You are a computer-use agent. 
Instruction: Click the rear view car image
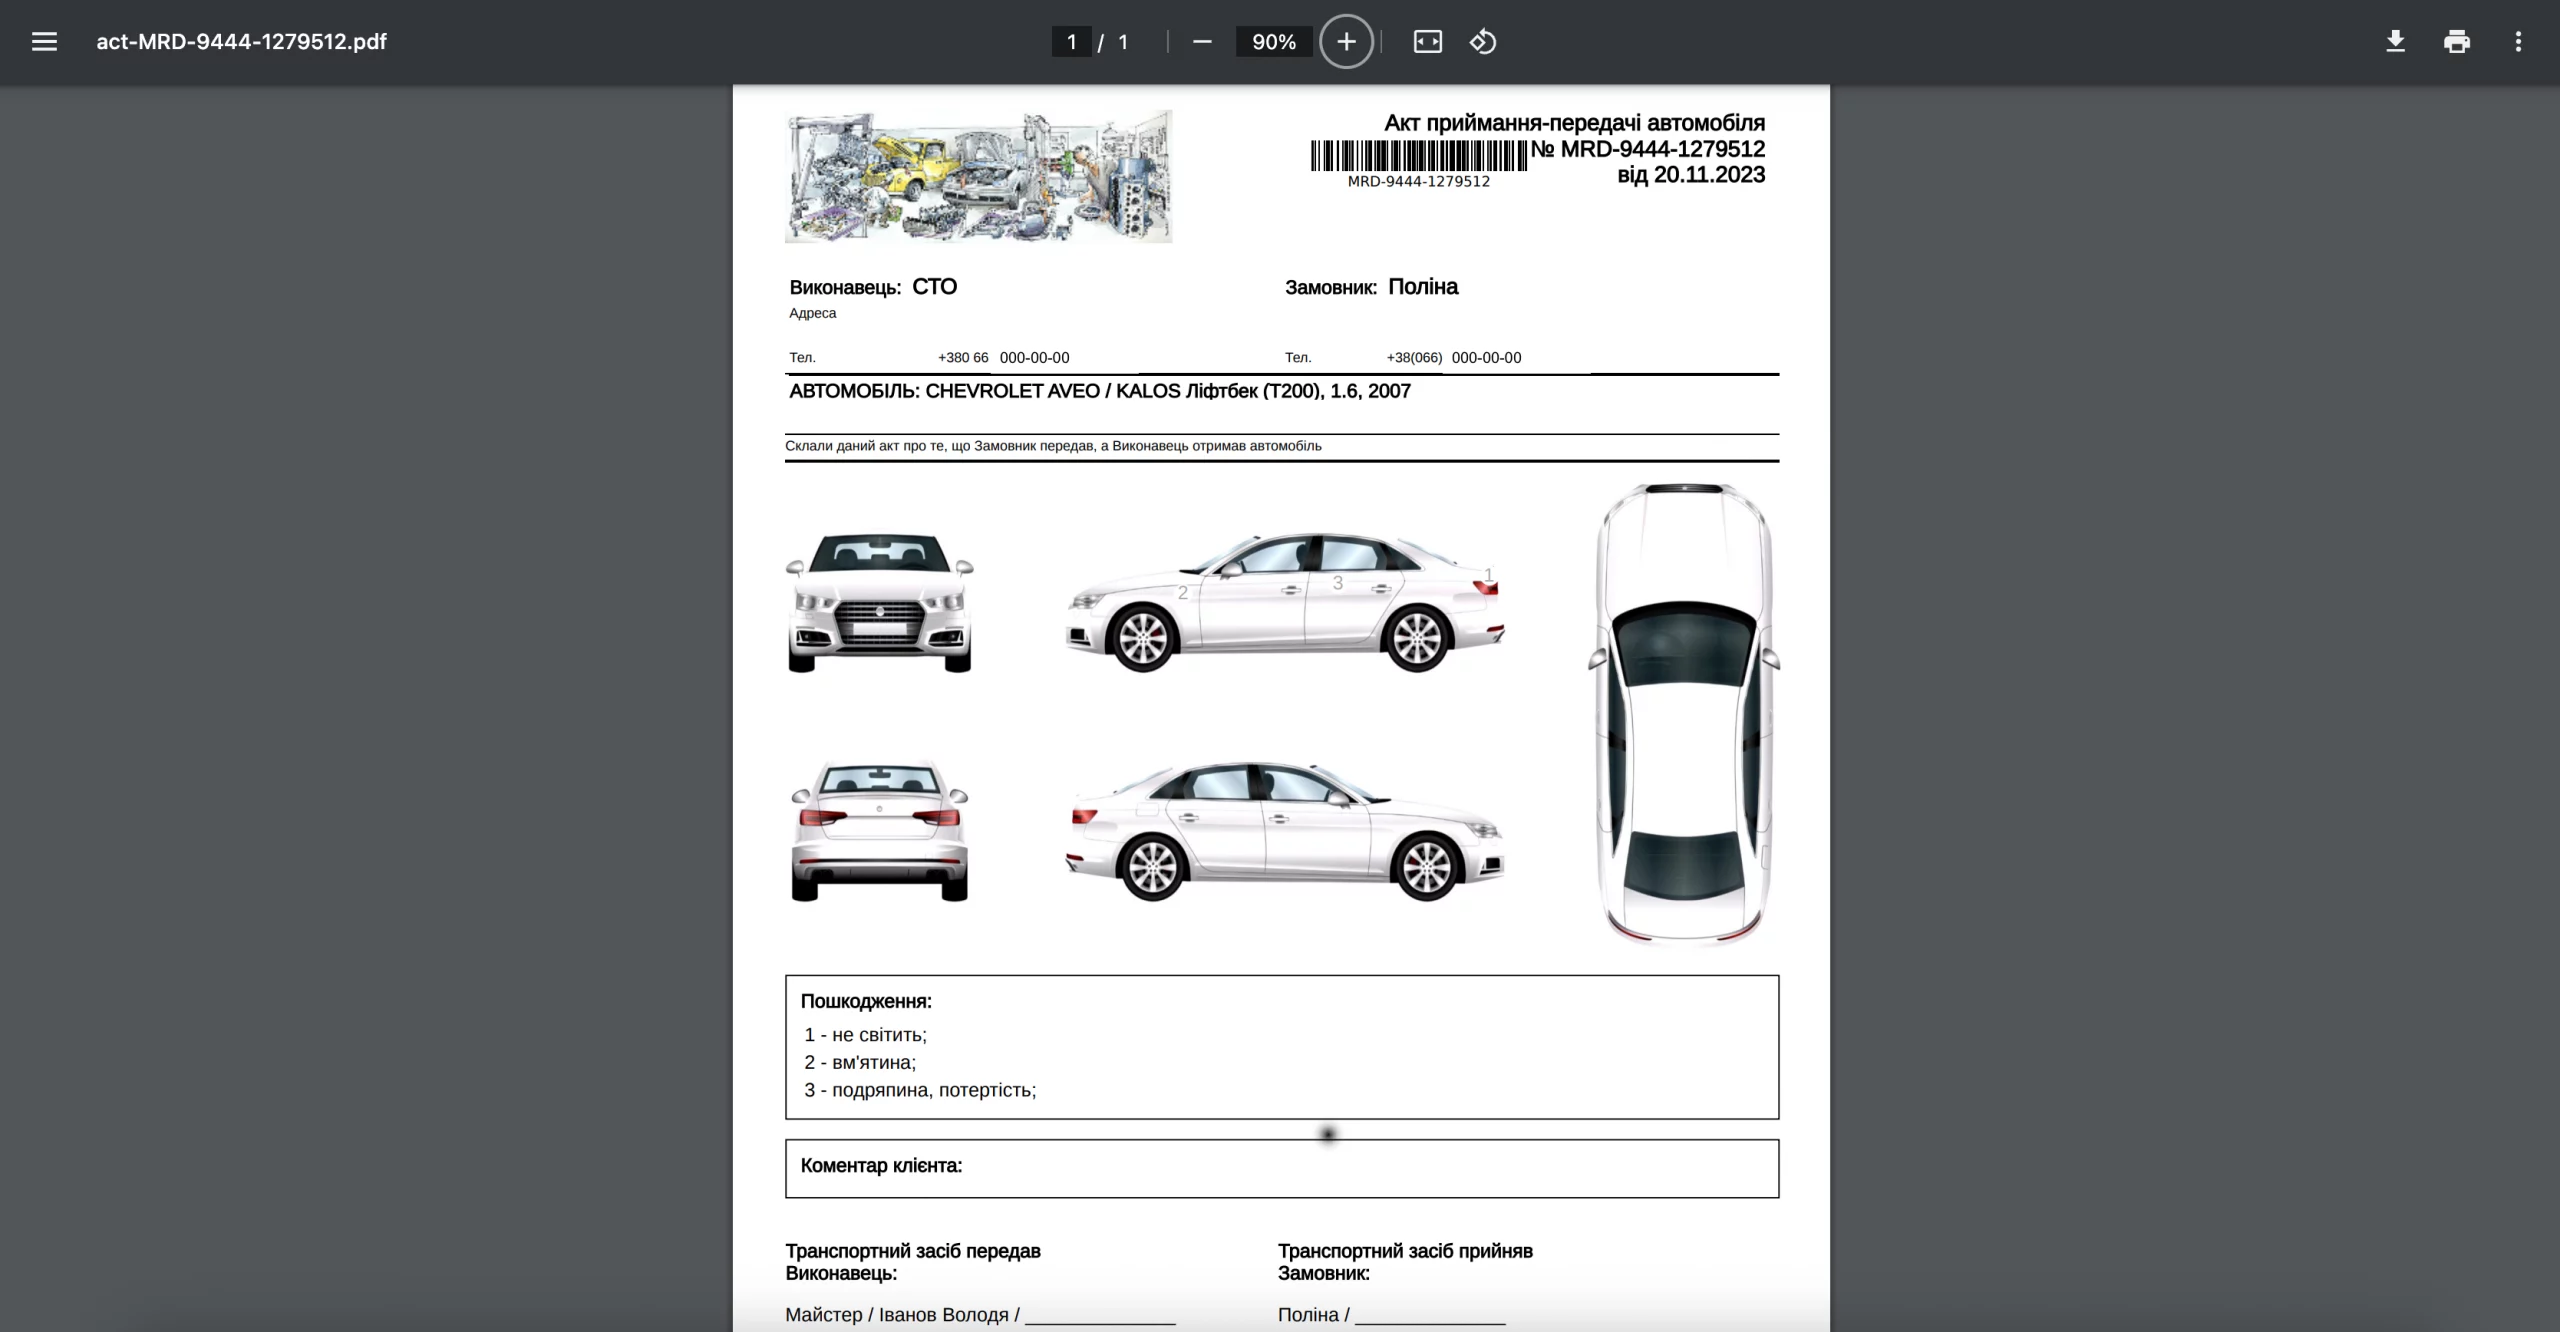tap(880, 832)
